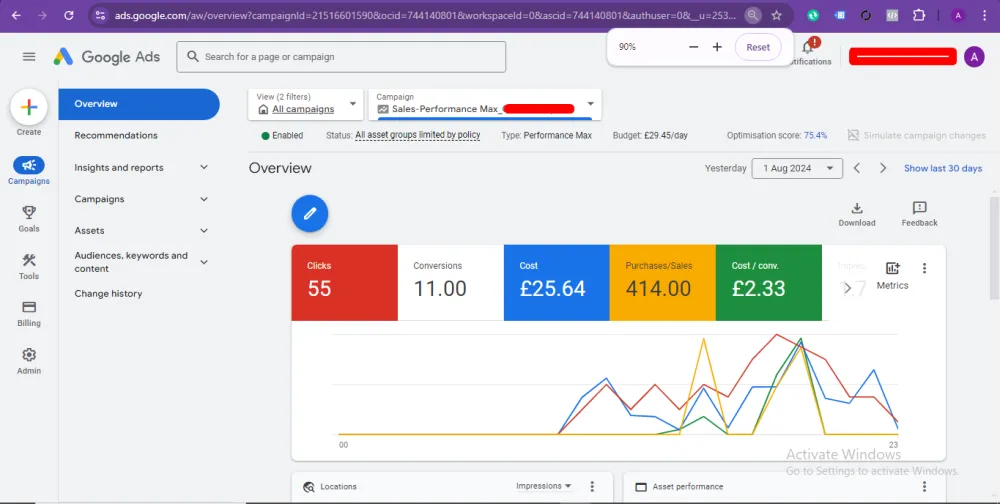Open scorecard three-dot options menu

(924, 268)
